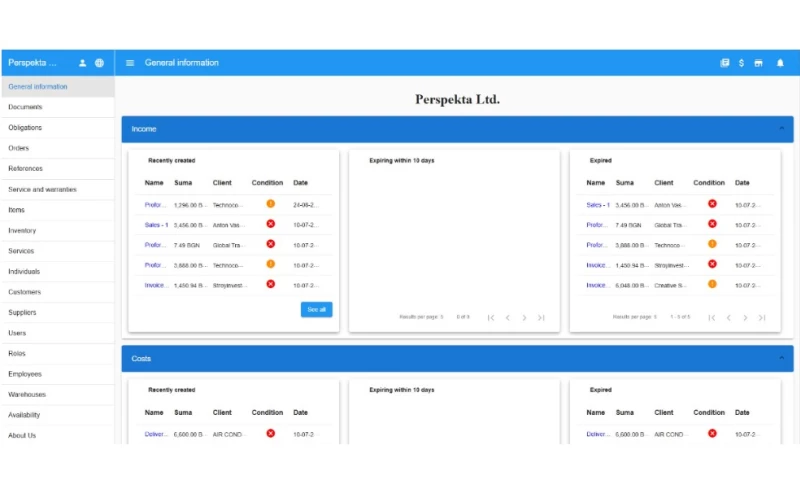The image size is (800, 480).
Task: Collapse the Income section
Action: click(780, 129)
